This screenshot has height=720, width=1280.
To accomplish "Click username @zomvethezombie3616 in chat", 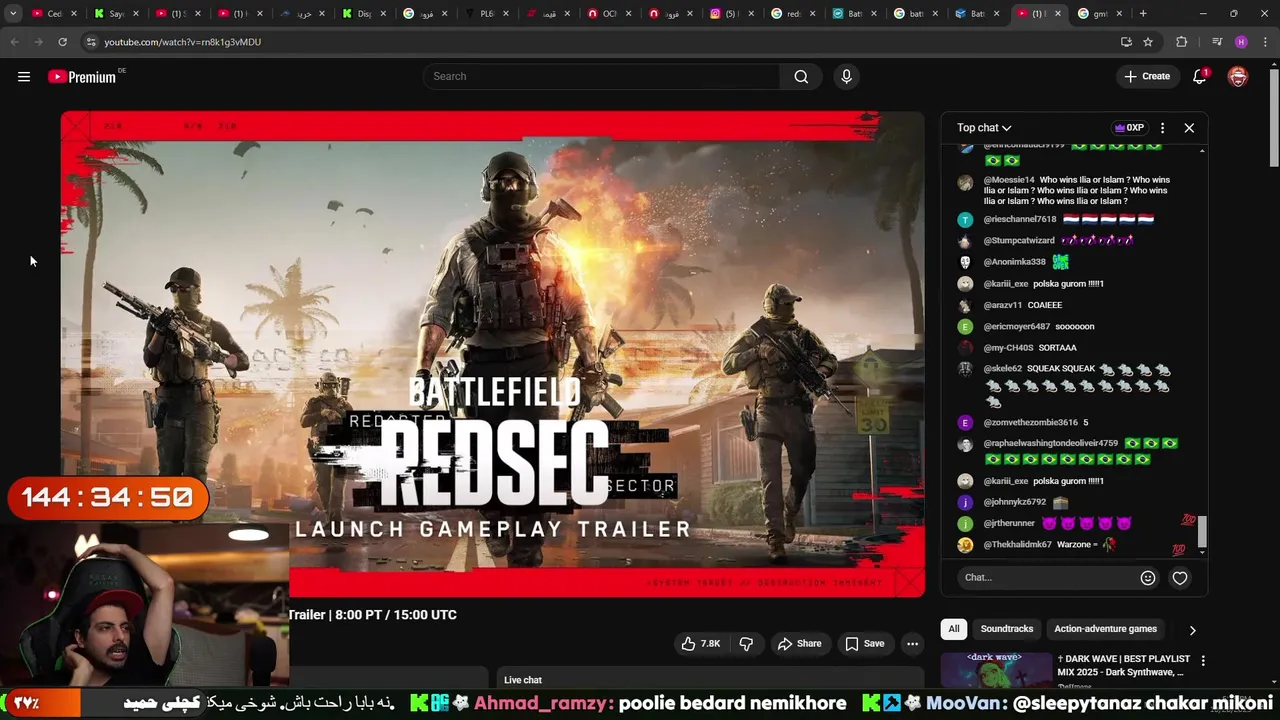I will [x=1030, y=423].
